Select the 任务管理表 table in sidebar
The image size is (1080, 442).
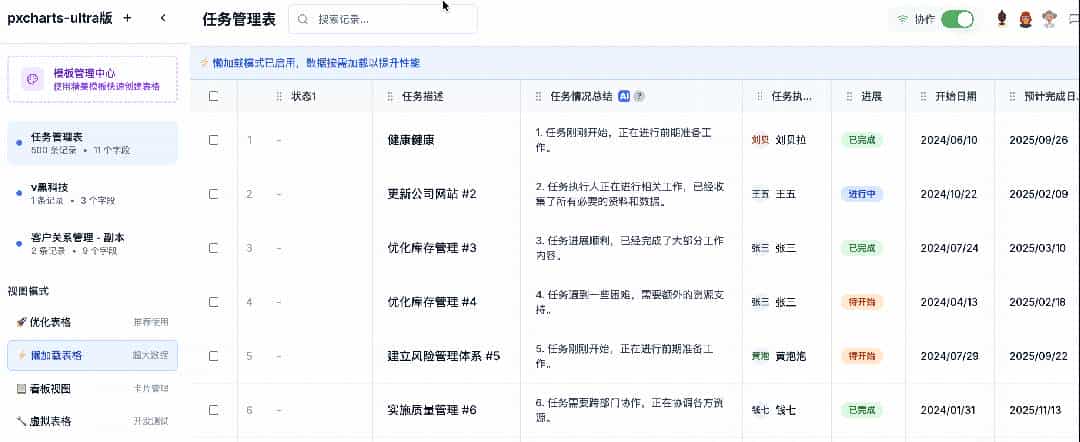tap(92, 143)
